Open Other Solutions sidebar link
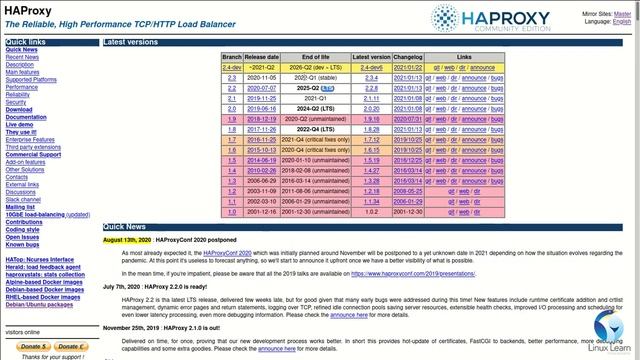The image size is (640, 360). tap(24, 169)
